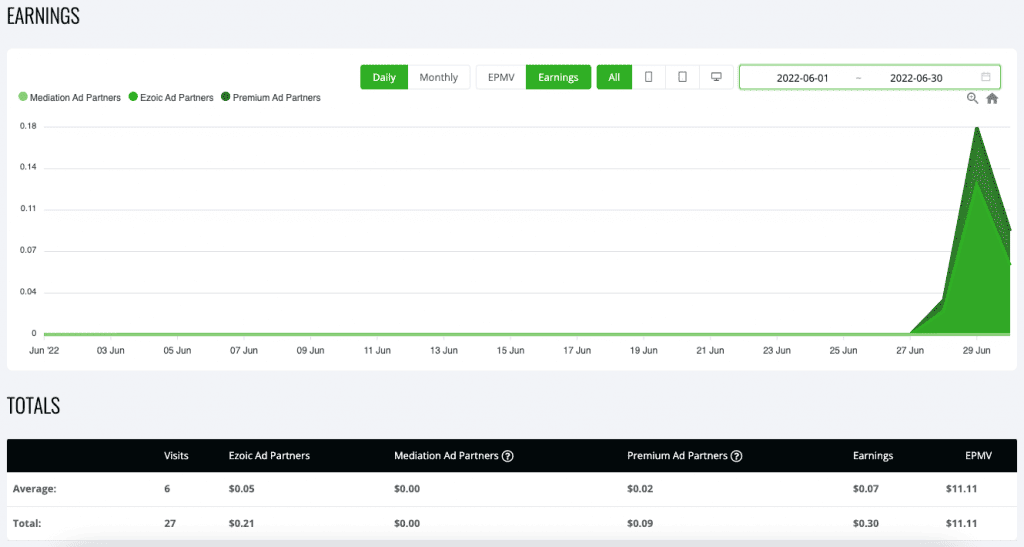The width and height of the screenshot is (1024, 547).
Task: Filter chart by desktop monitor icon
Action: tap(716, 77)
